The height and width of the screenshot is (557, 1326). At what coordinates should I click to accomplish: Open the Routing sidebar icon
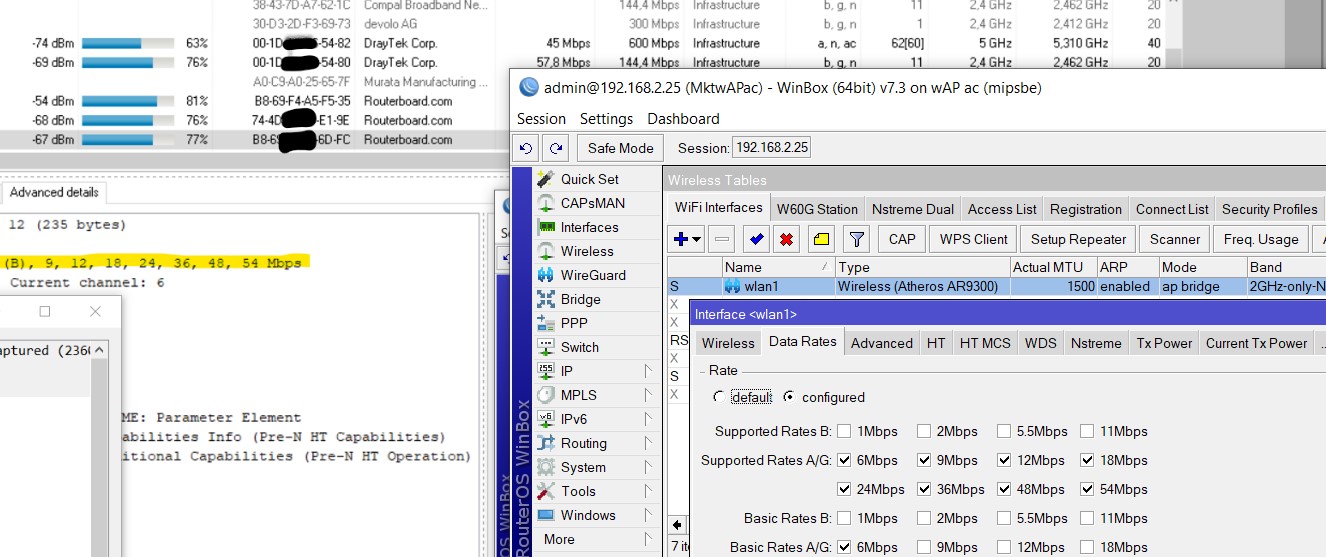pyautogui.click(x=545, y=443)
